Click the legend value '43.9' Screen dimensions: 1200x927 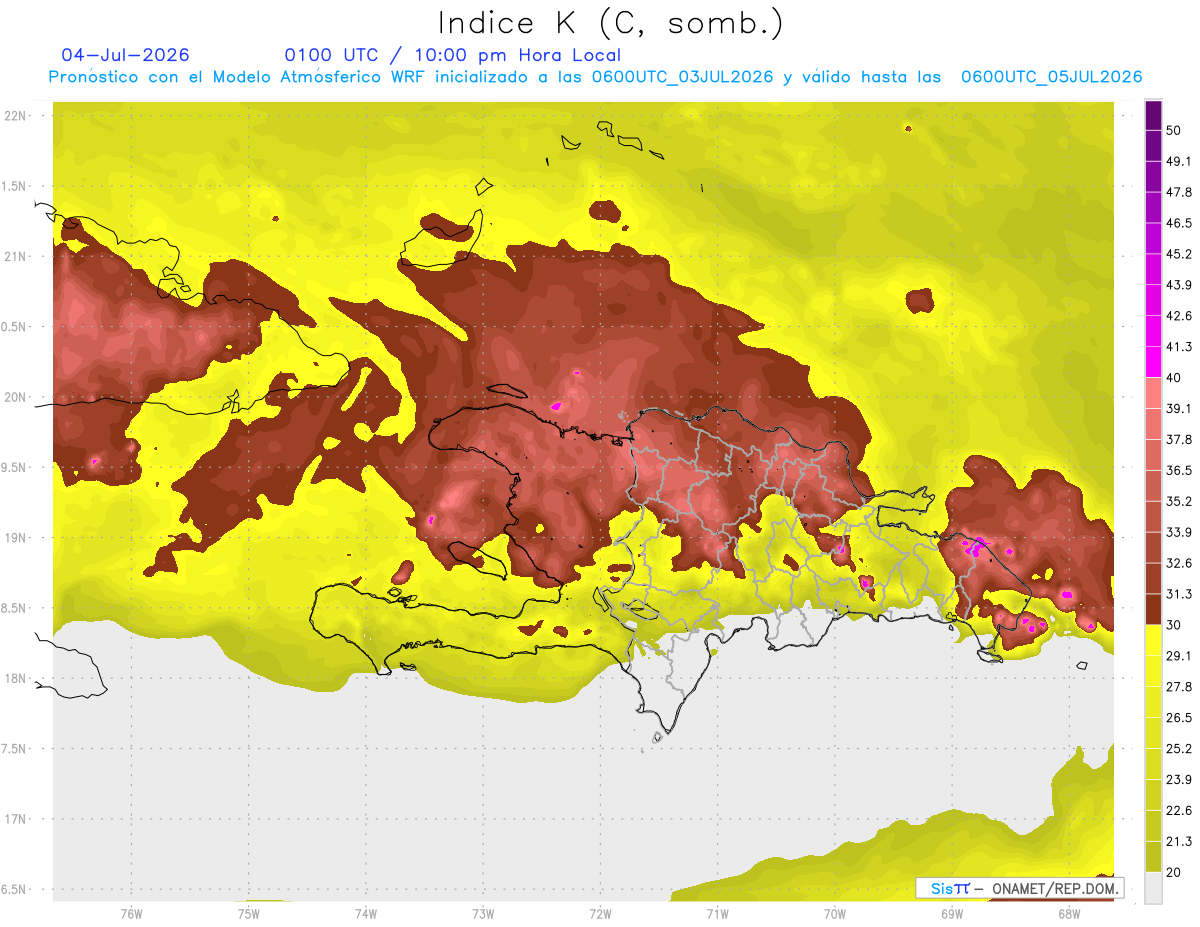(1179, 285)
